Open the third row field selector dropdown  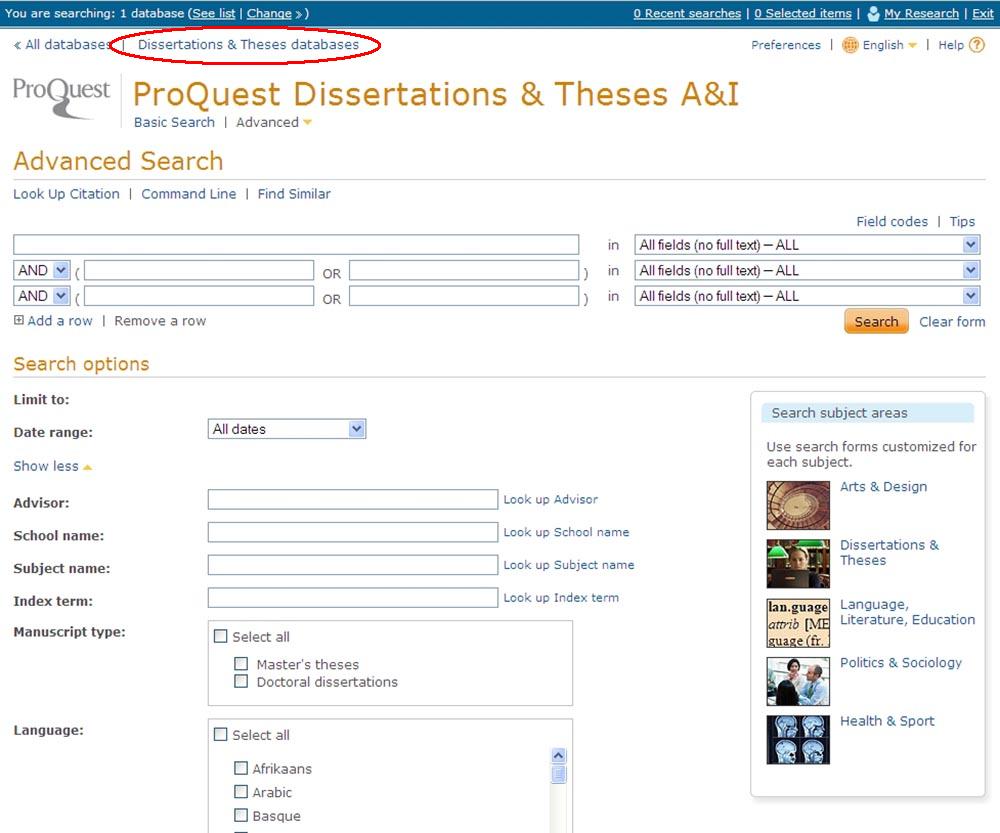[x=807, y=296]
